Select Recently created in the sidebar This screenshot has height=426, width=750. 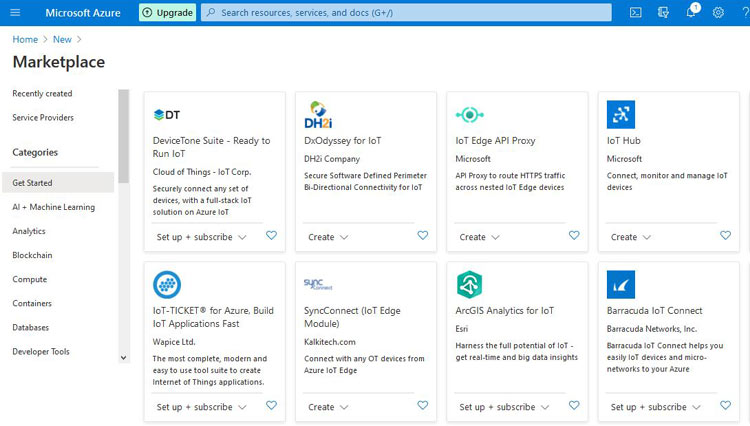(42, 94)
